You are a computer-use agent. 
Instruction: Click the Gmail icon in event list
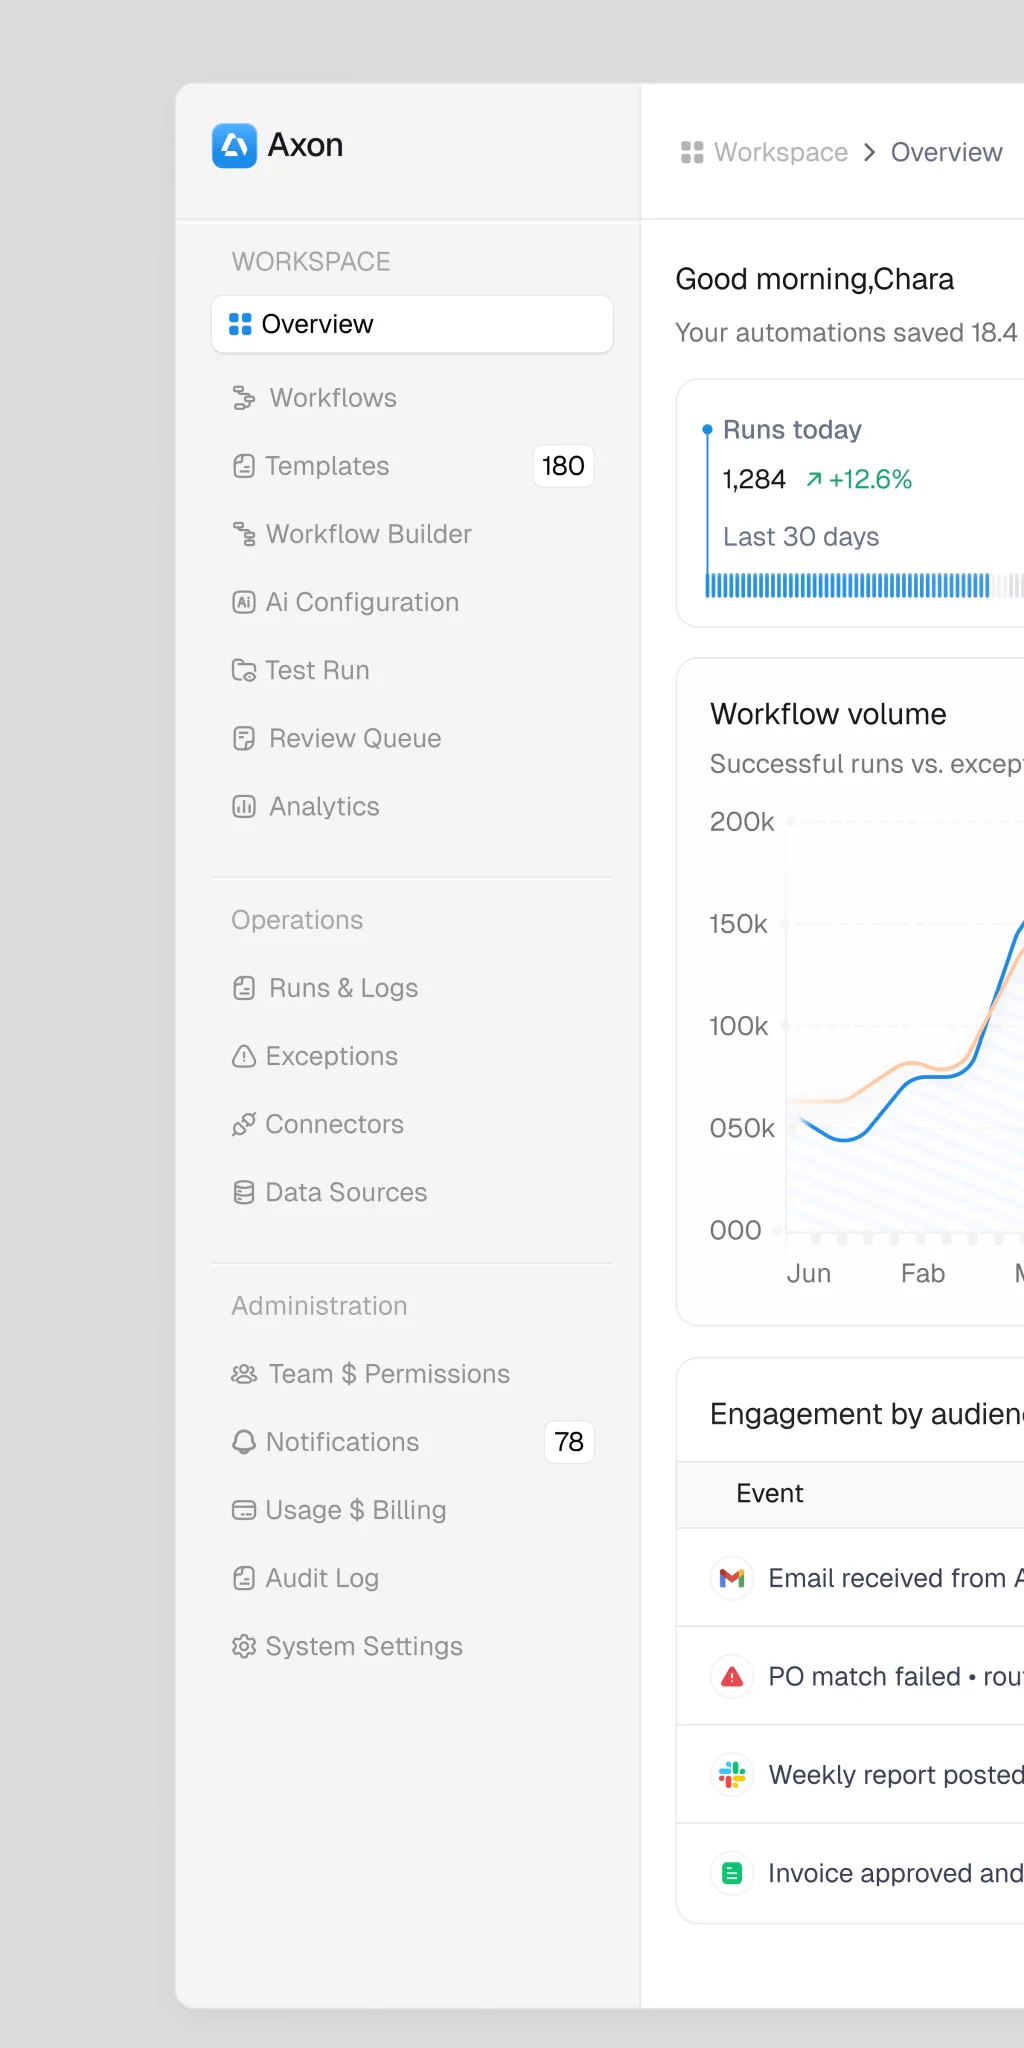pos(732,1578)
